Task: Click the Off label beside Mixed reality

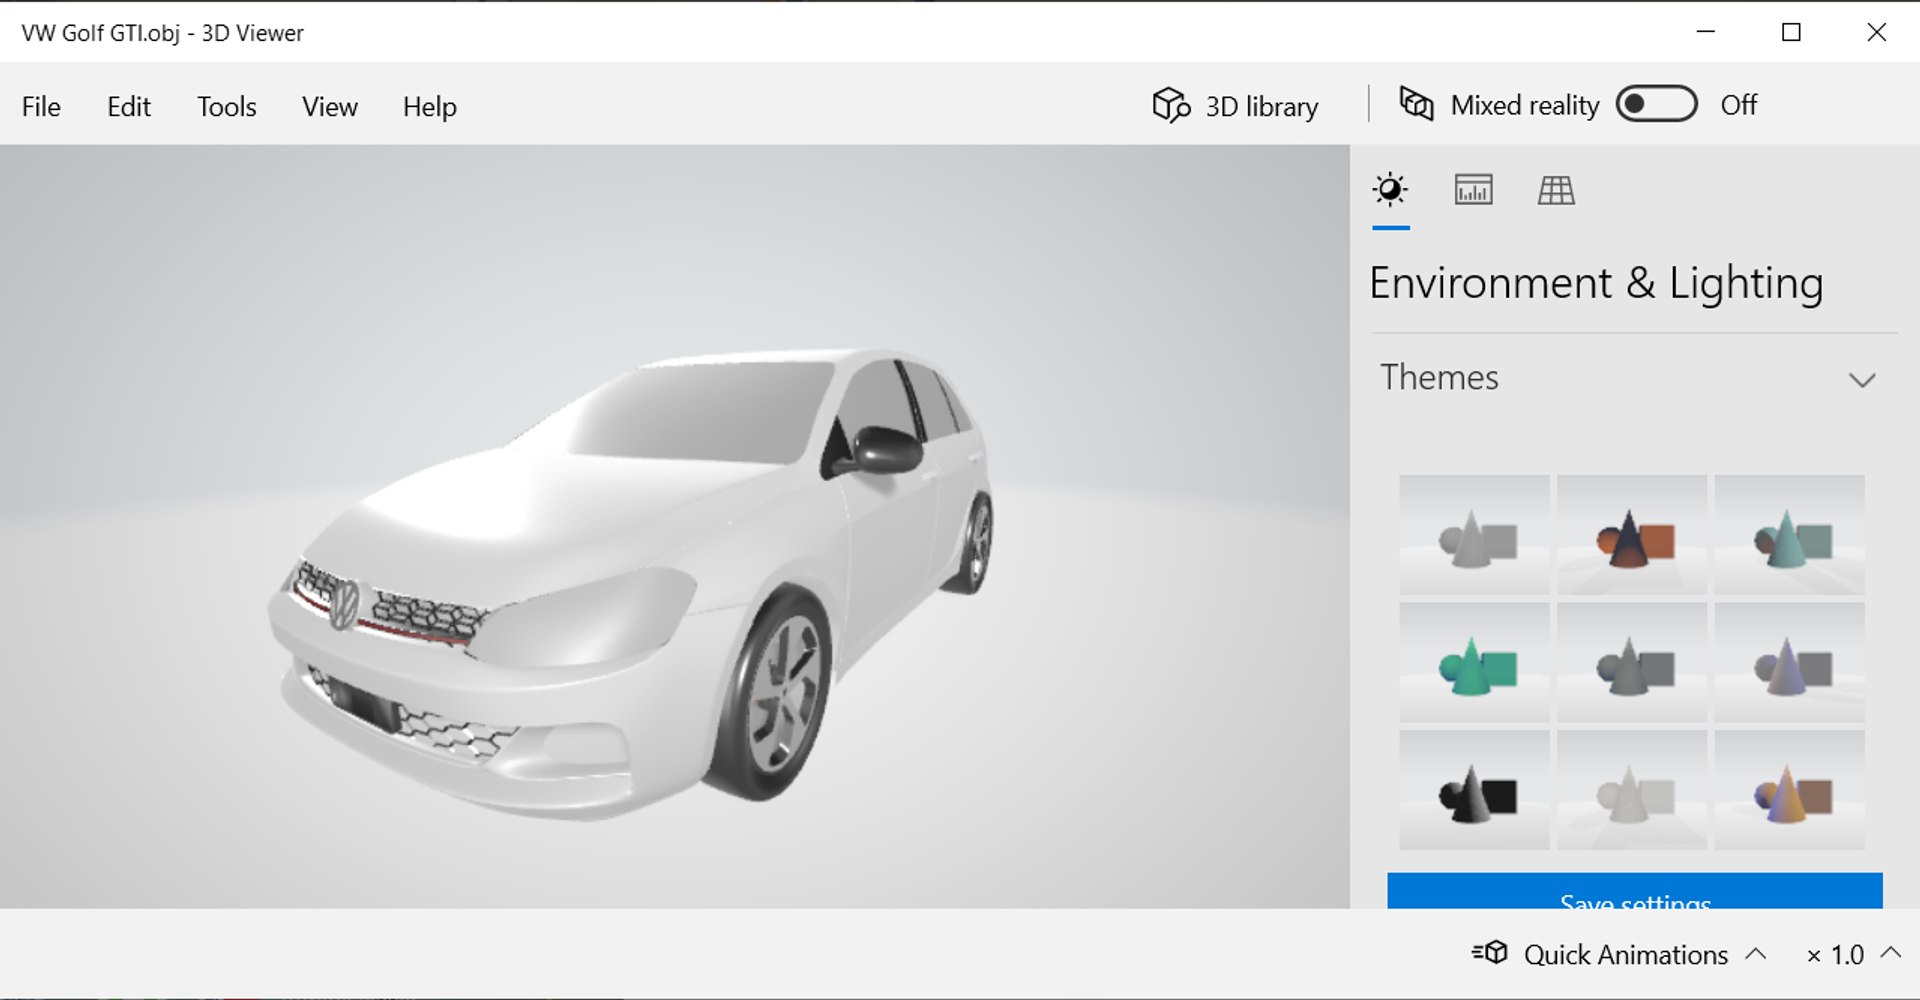Action: [1739, 105]
